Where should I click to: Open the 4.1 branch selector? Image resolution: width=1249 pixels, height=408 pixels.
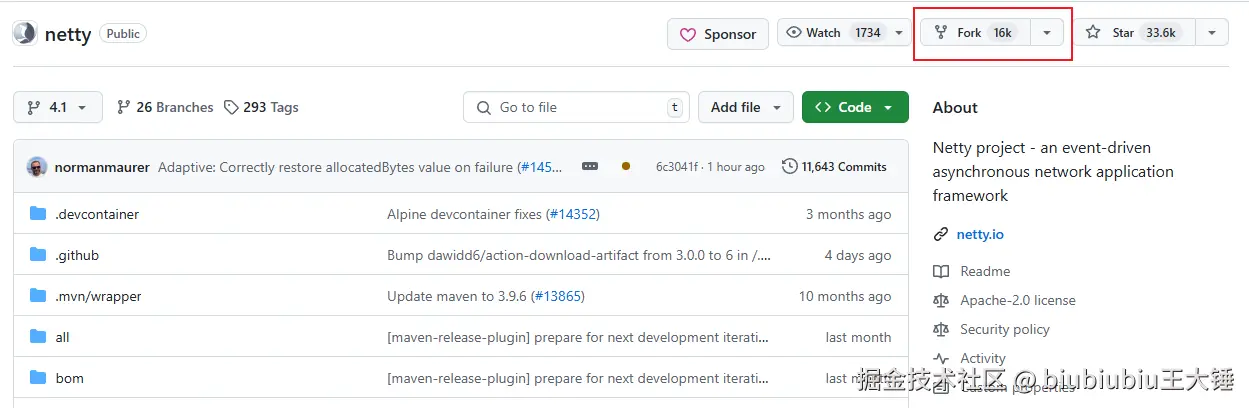58,107
